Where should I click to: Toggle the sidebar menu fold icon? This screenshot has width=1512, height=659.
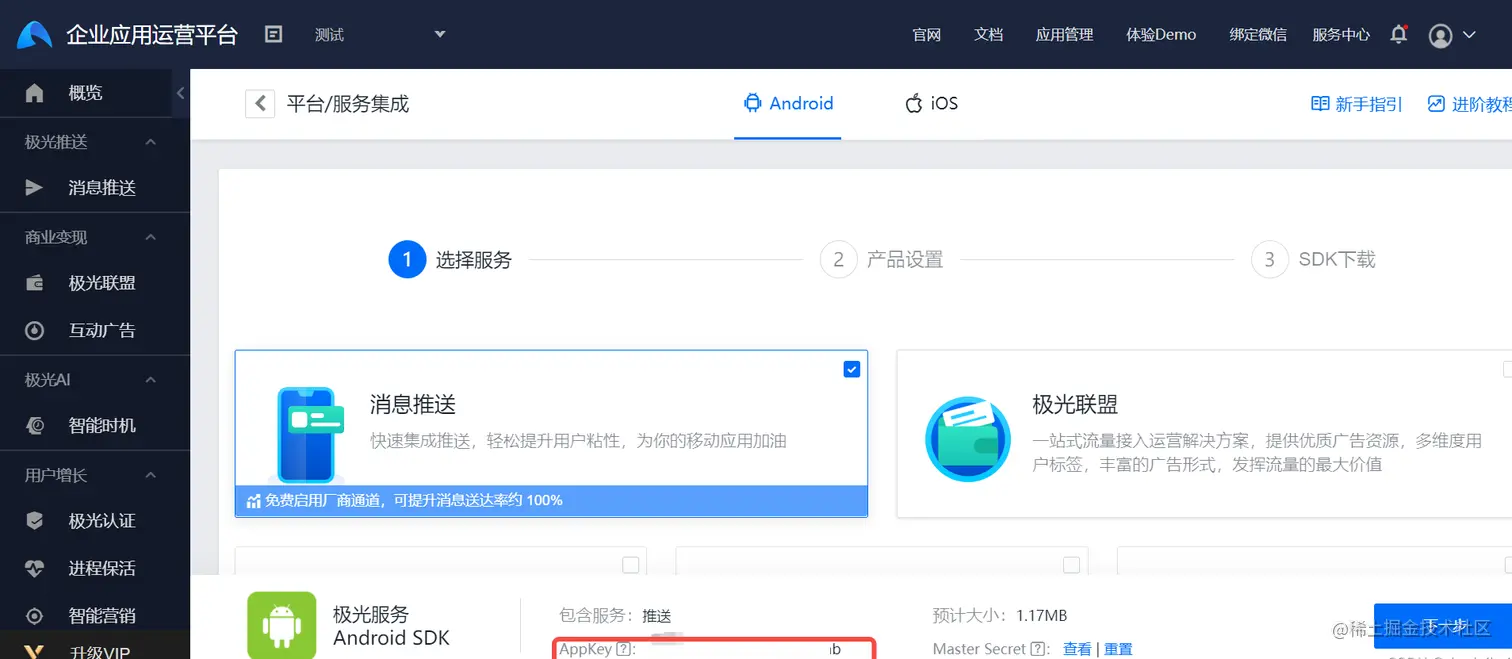tap(273, 34)
